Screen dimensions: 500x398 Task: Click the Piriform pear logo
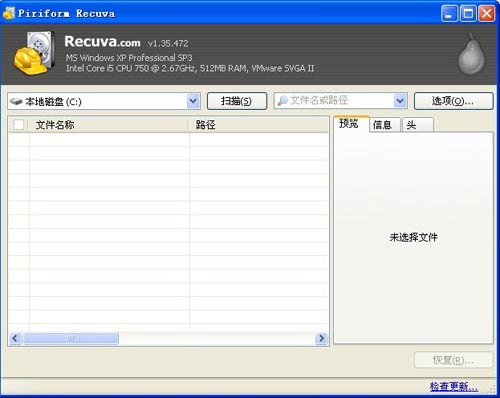[471, 54]
